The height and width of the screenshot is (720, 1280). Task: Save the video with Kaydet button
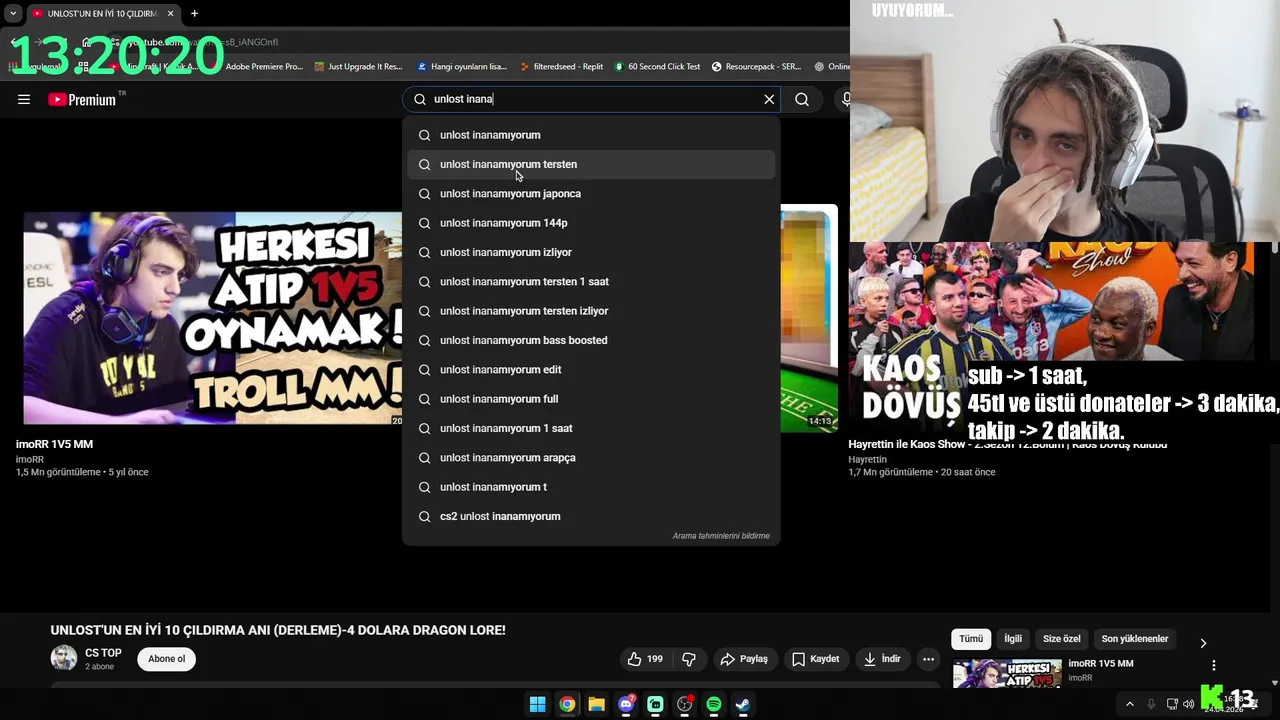816,659
